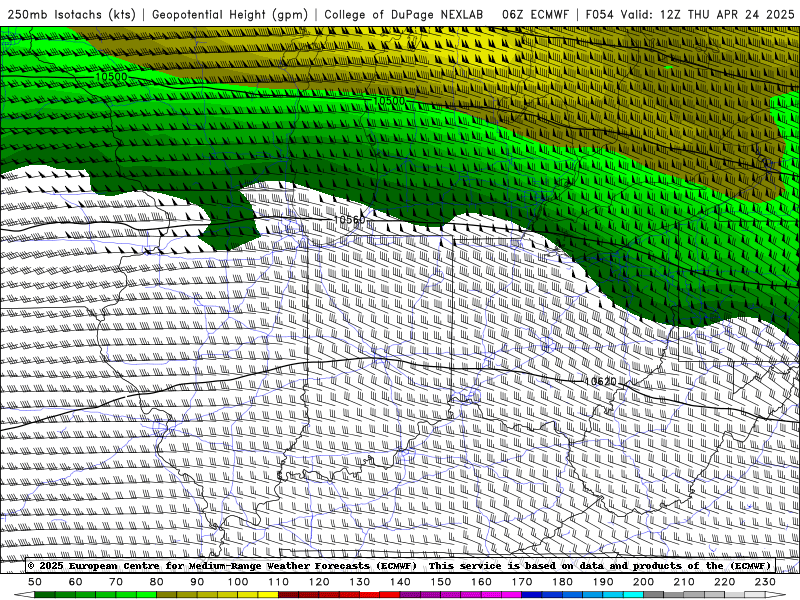
Task: Click the 110 value on the legend scale
Action: (279, 582)
